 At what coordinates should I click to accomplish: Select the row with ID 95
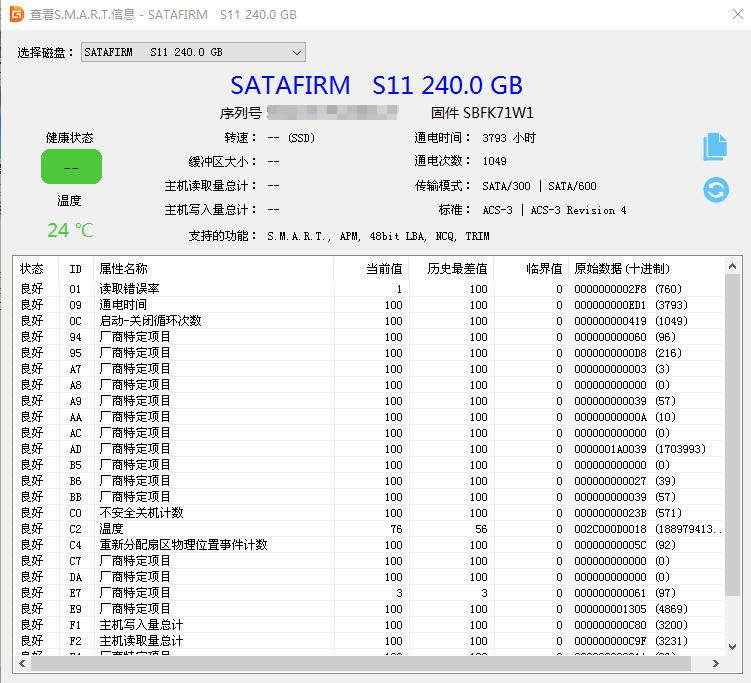[x=369, y=353]
